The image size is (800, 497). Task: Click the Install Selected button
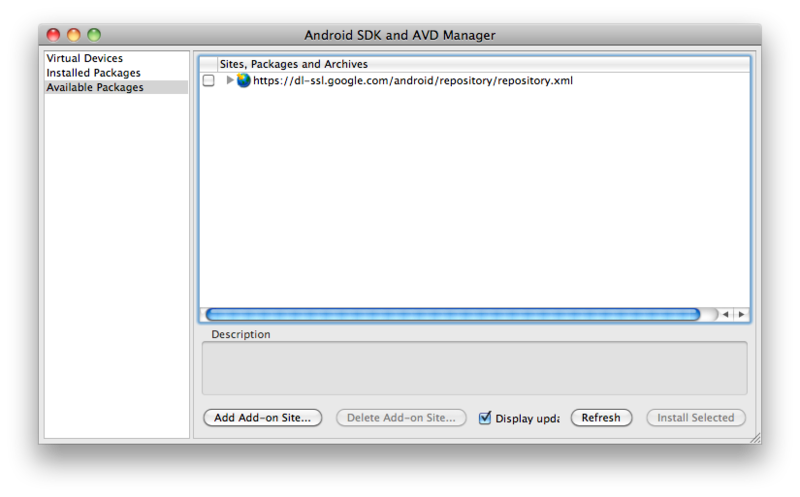pos(695,417)
